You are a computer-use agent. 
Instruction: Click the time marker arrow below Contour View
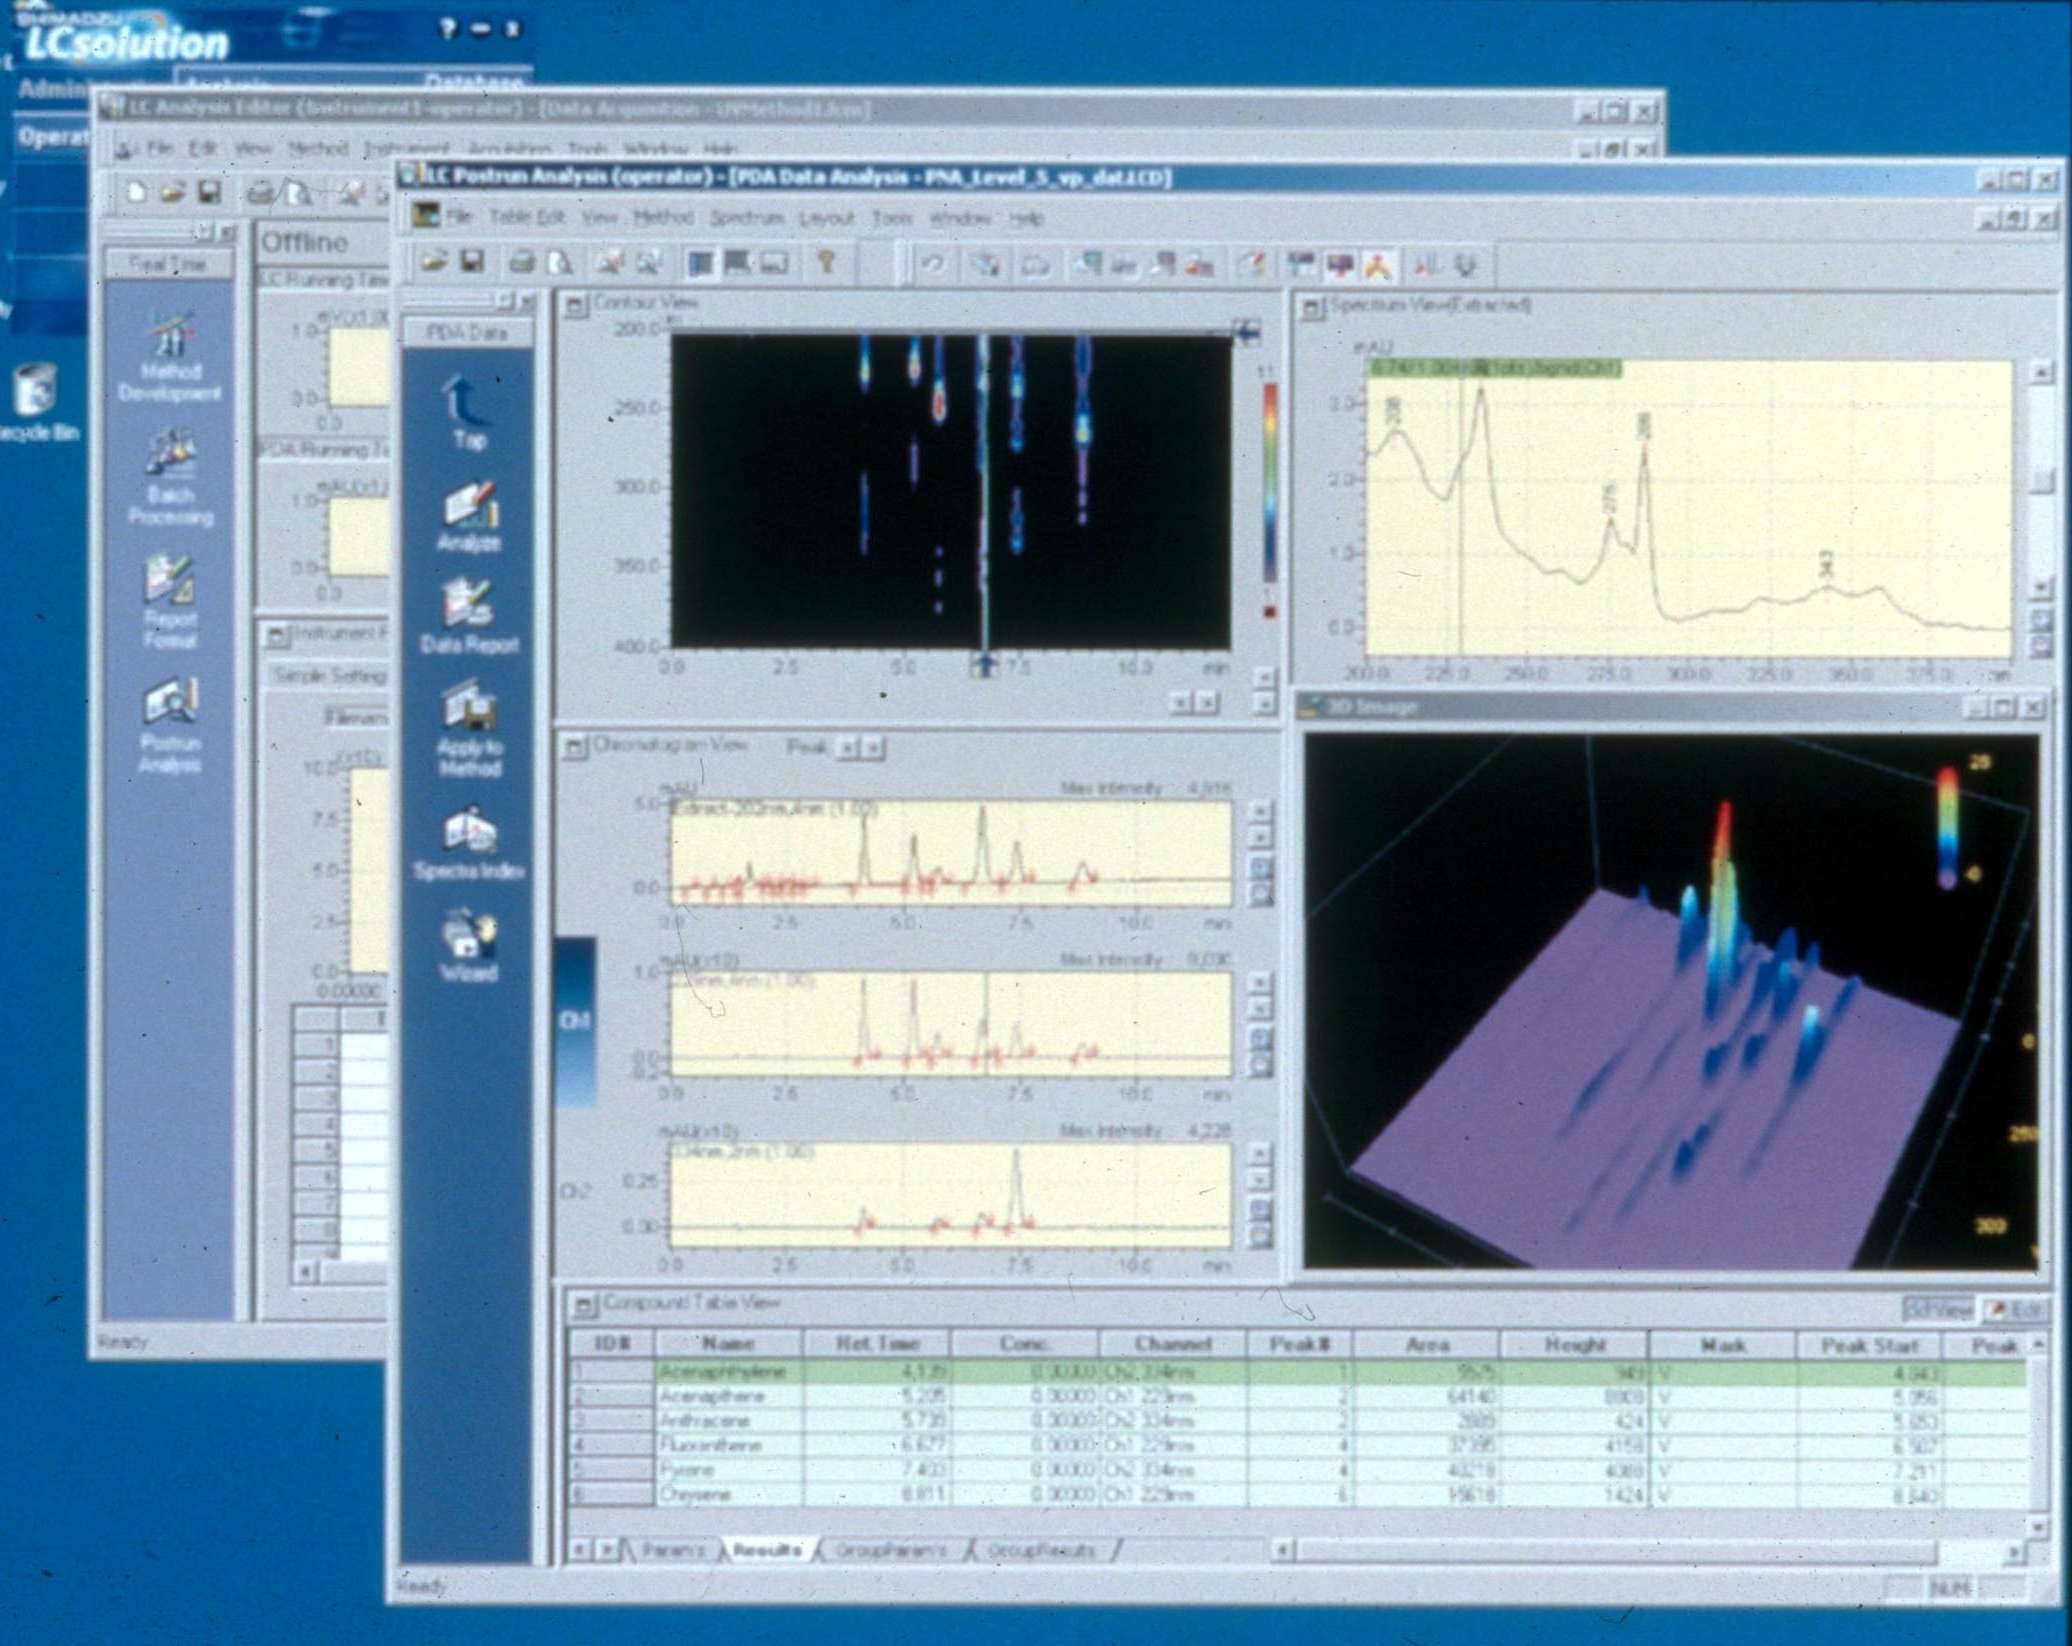(984, 665)
